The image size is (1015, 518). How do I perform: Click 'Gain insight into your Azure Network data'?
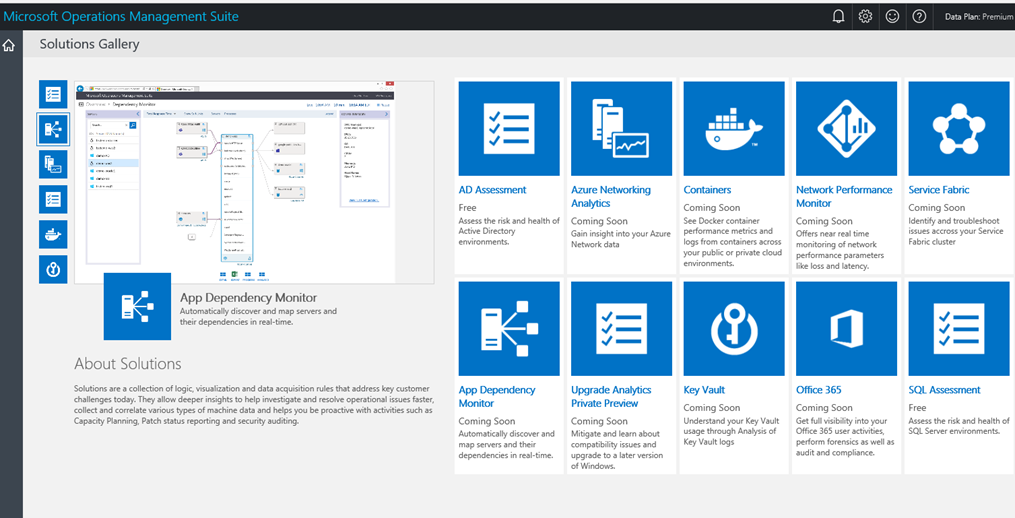point(621,239)
